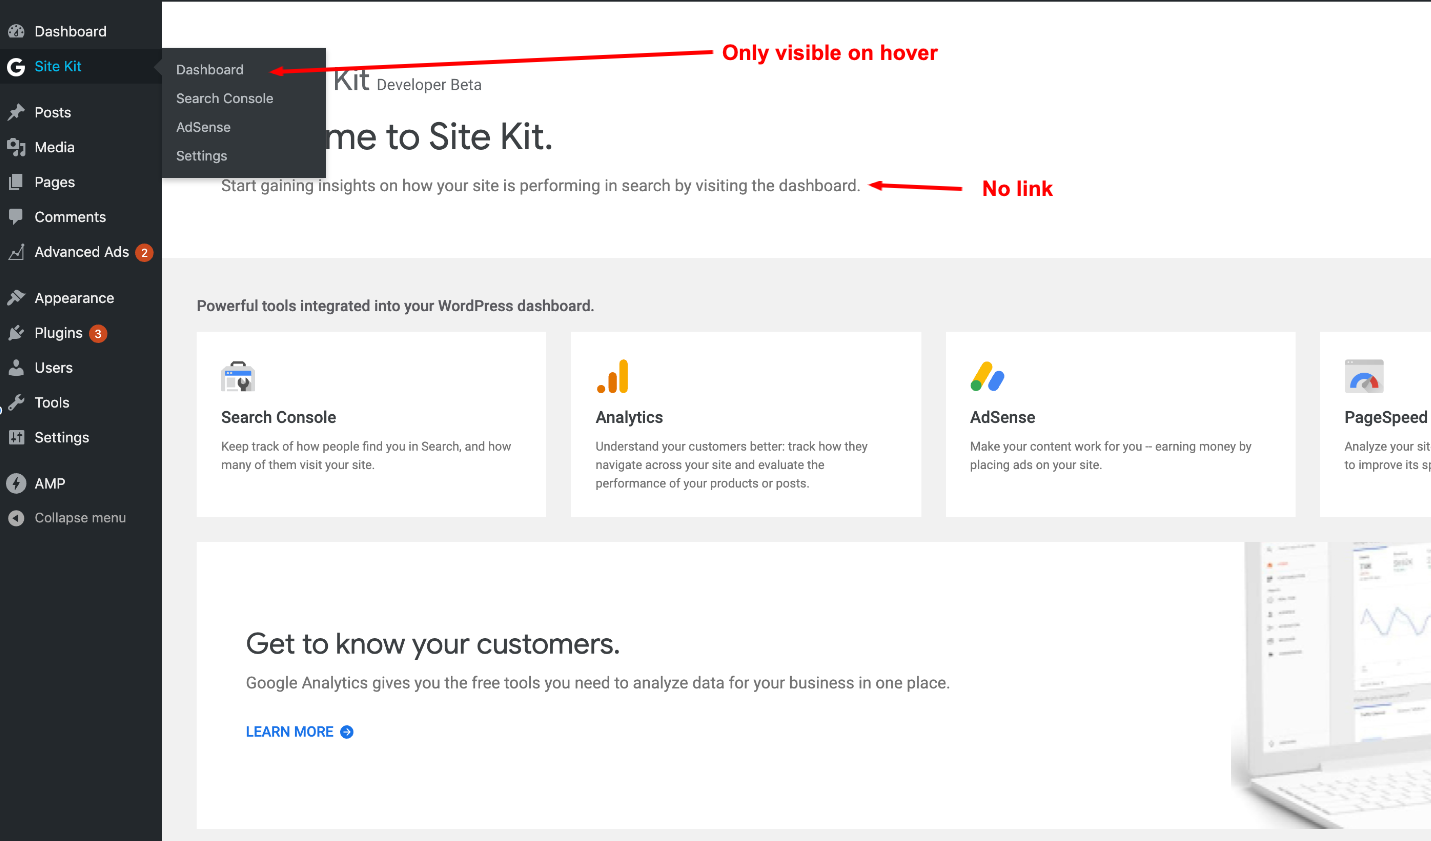Click the Site Kit G icon in sidebar
1431x841 pixels.
pyautogui.click(x=15, y=66)
